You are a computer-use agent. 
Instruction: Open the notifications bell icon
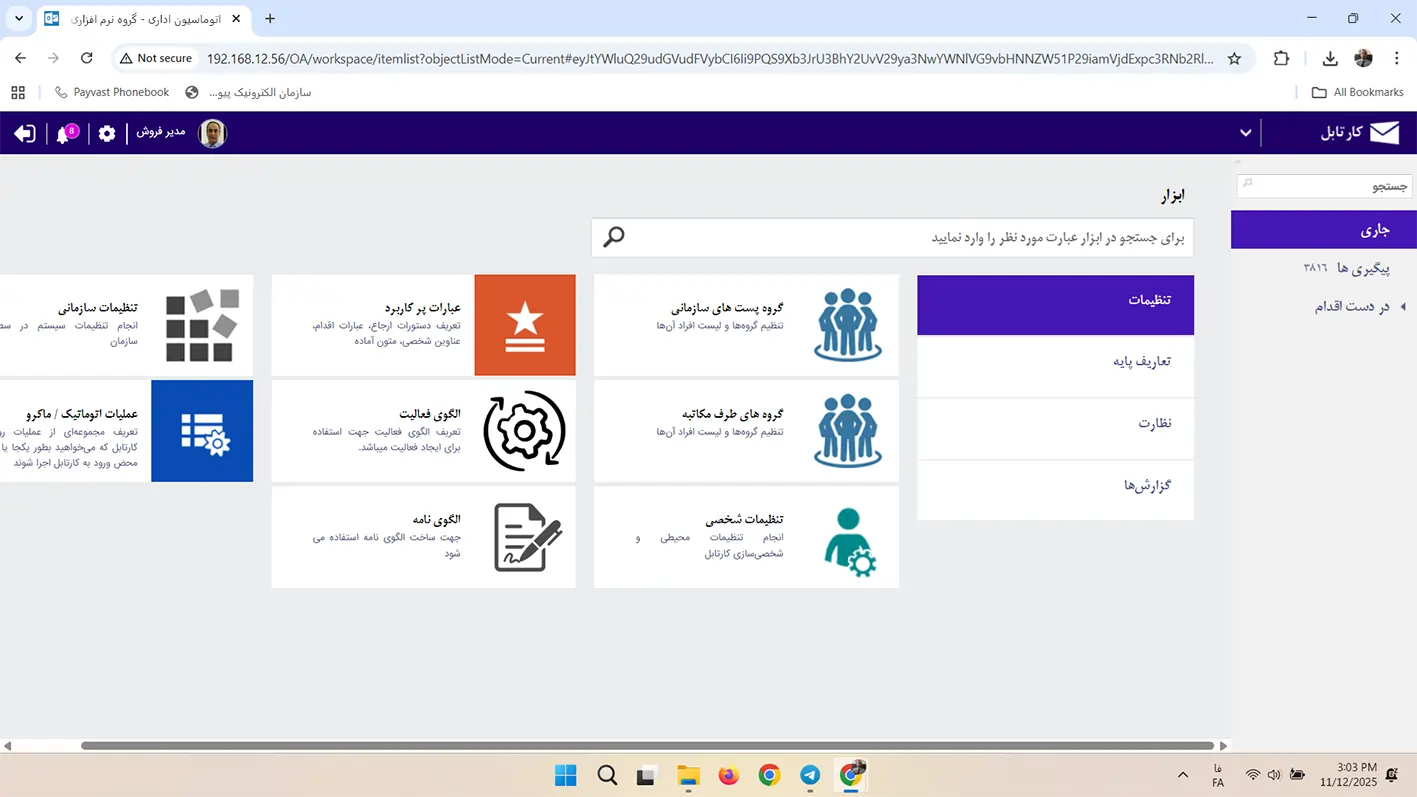pyautogui.click(x=65, y=134)
